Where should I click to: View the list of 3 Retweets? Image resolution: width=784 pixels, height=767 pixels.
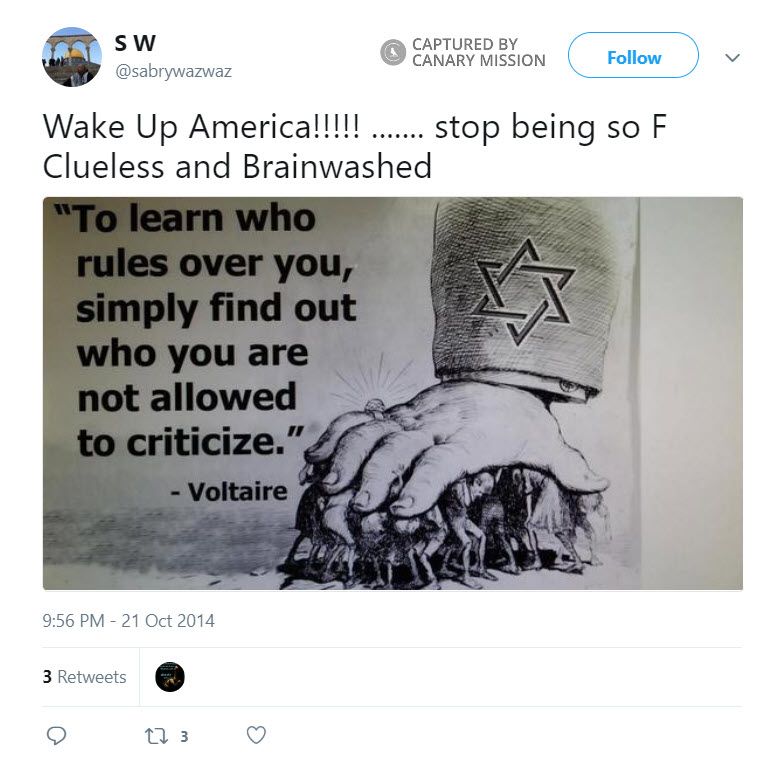84,676
